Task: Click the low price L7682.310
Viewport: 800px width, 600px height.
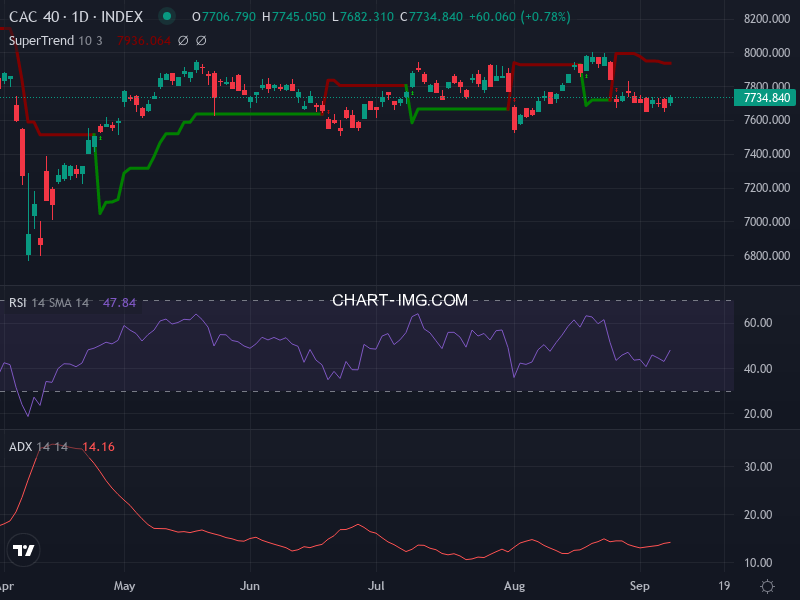Action: point(363,17)
